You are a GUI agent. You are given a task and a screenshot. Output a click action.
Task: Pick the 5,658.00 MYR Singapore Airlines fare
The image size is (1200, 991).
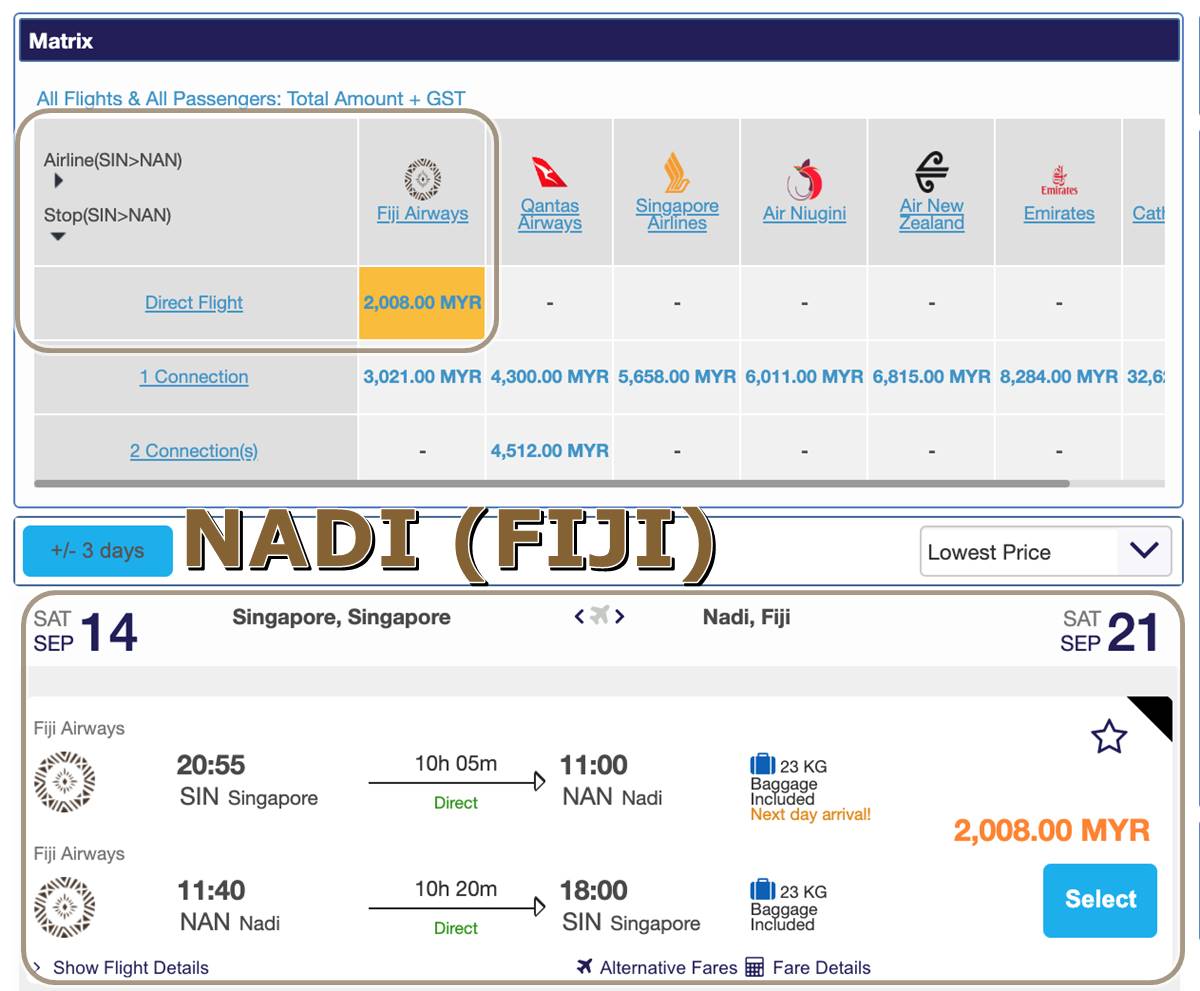coord(677,376)
